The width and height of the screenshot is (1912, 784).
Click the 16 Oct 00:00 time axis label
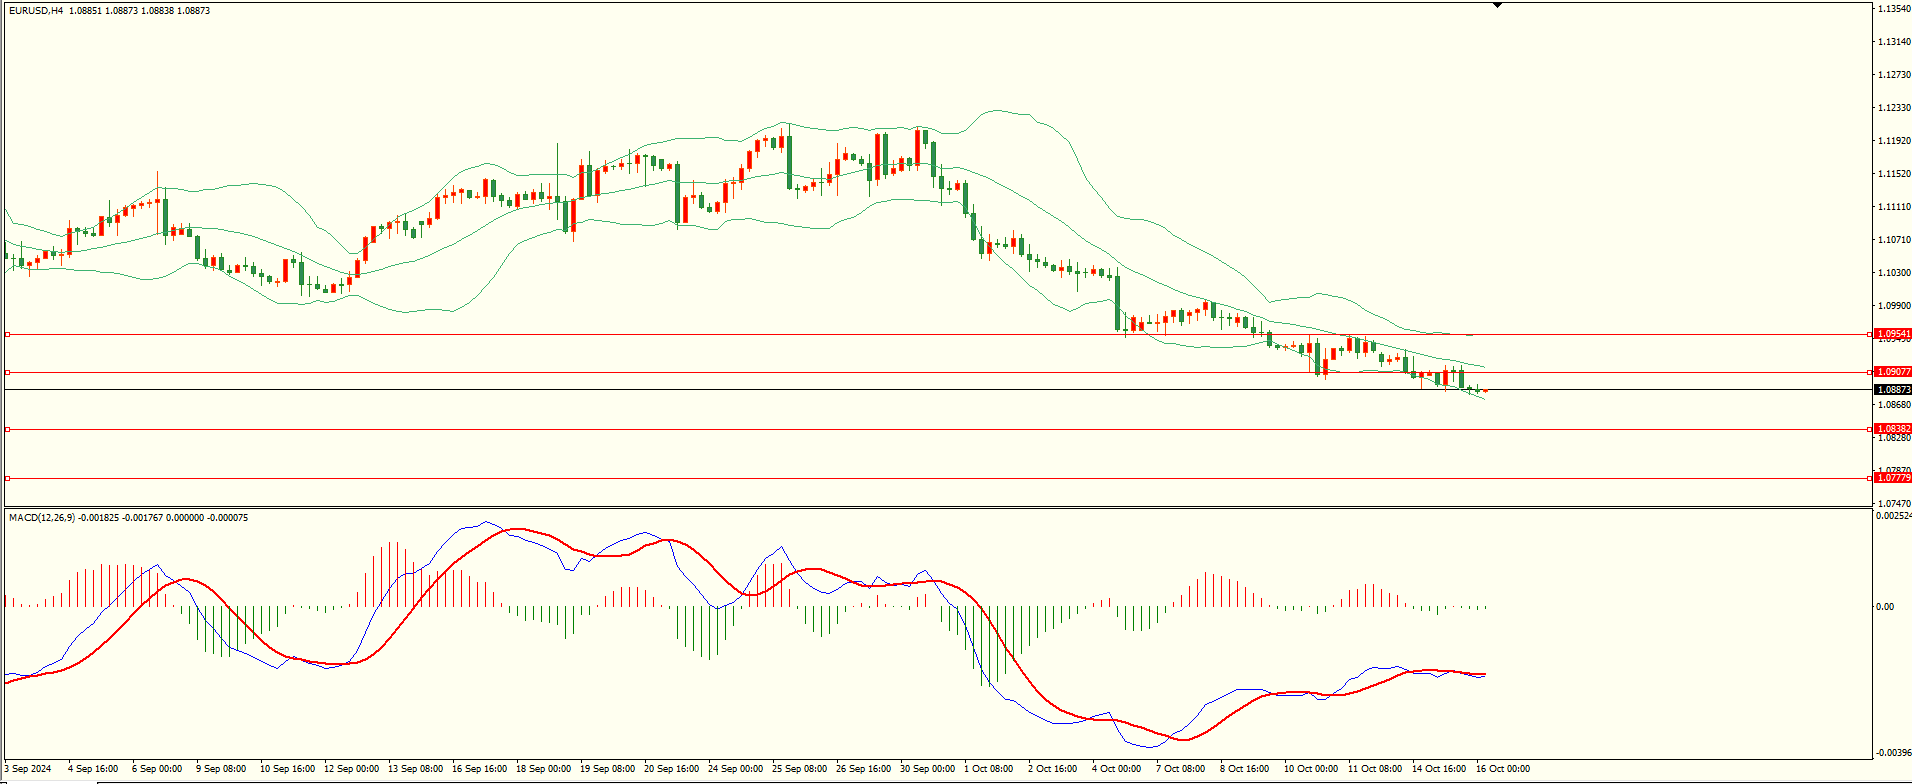[1503, 769]
